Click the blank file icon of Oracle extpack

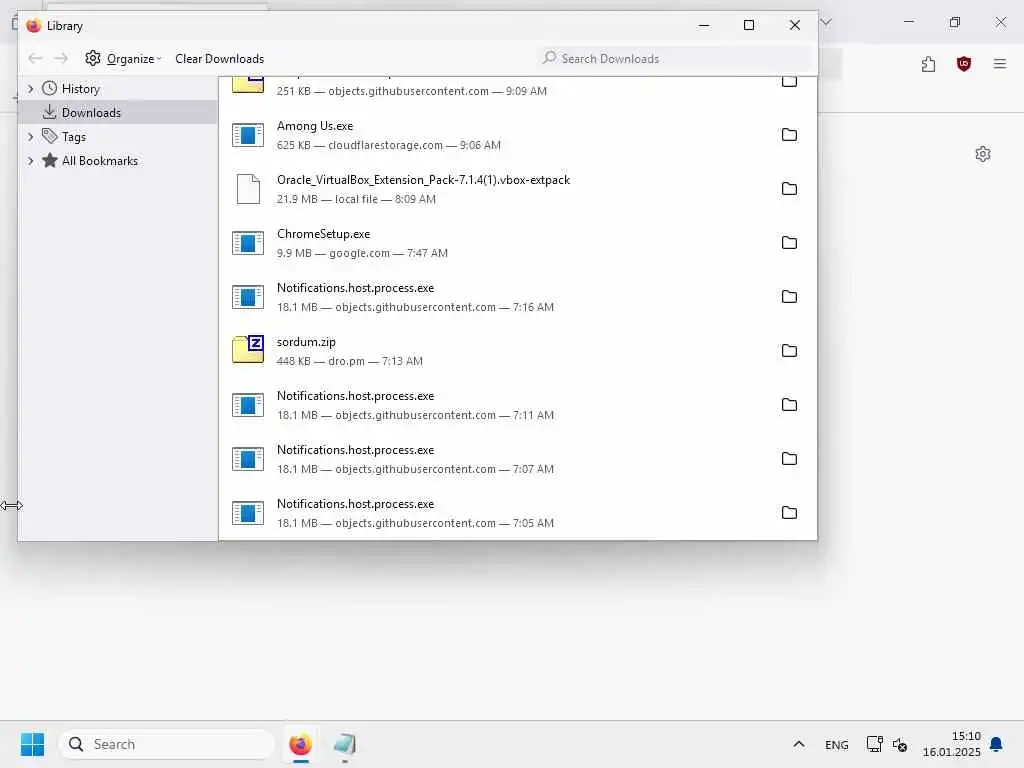click(x=248, y=189)
